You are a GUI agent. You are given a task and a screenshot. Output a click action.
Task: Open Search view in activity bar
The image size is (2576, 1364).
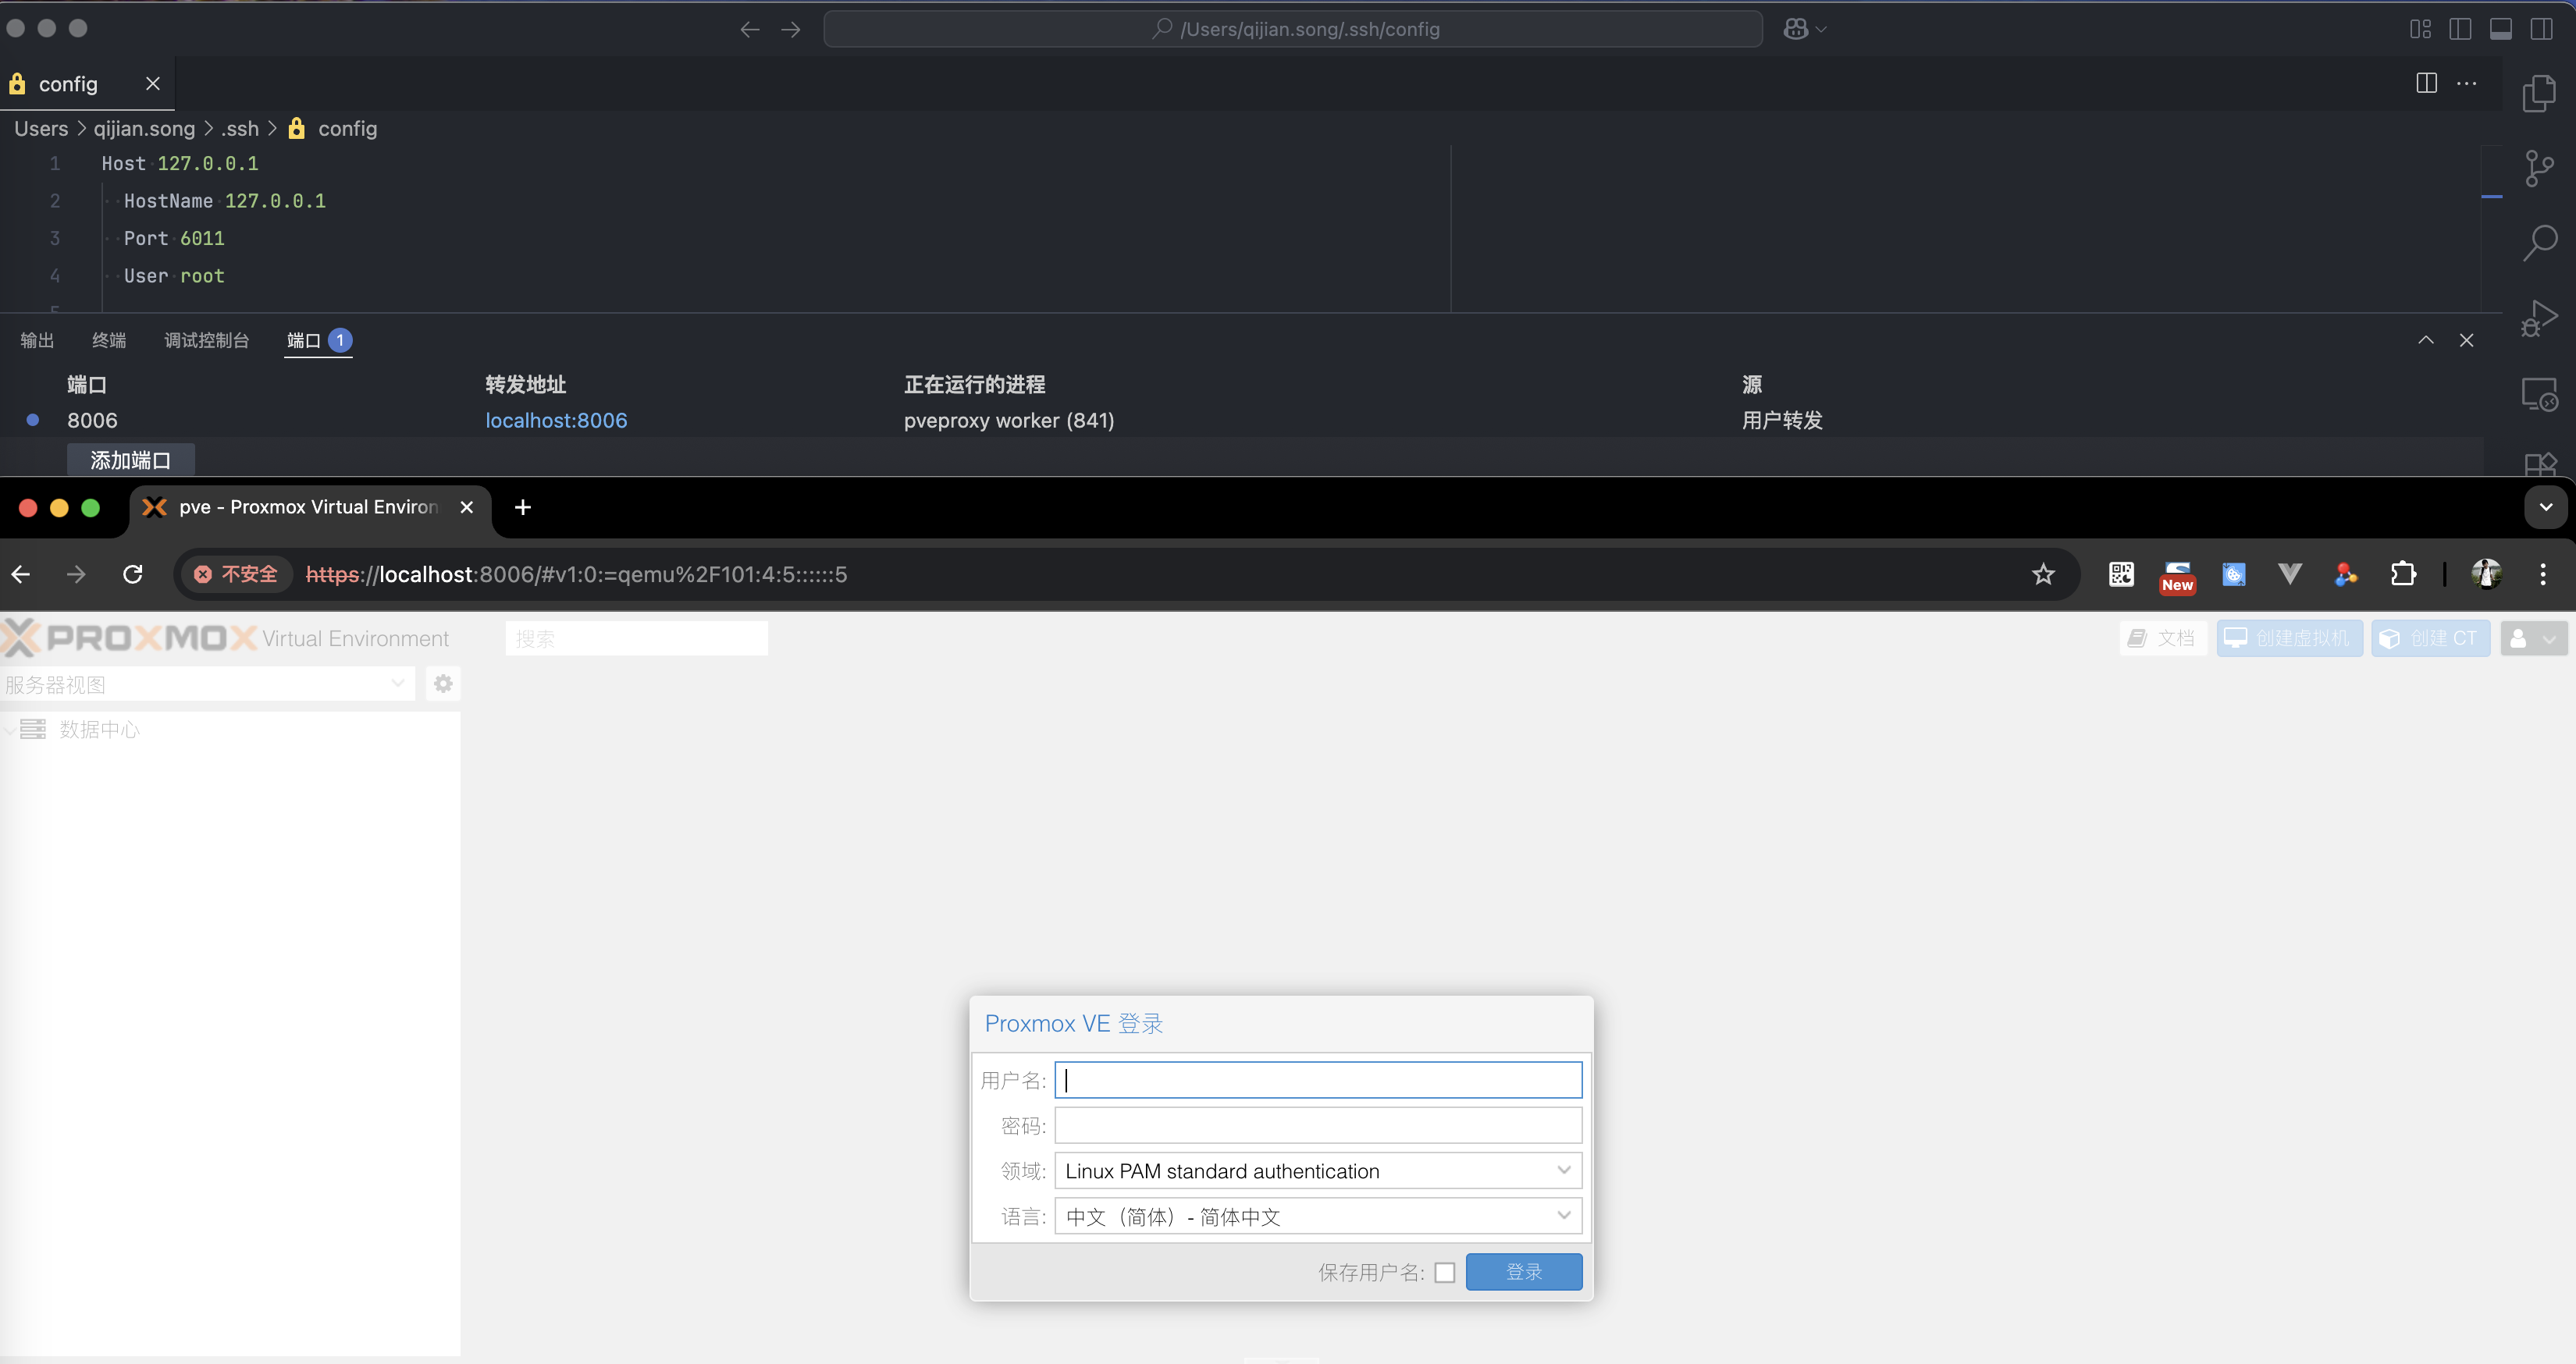(x=2539, y=242)
